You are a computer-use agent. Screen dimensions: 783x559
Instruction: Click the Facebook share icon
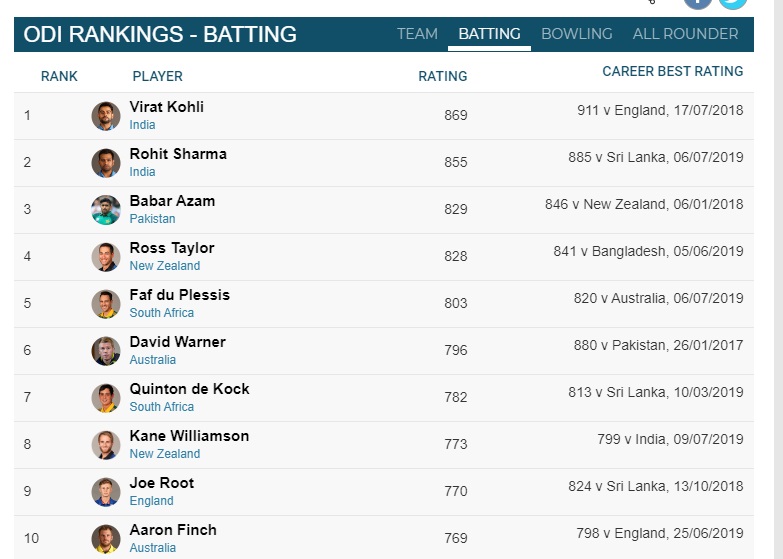[x=697, y=3]
